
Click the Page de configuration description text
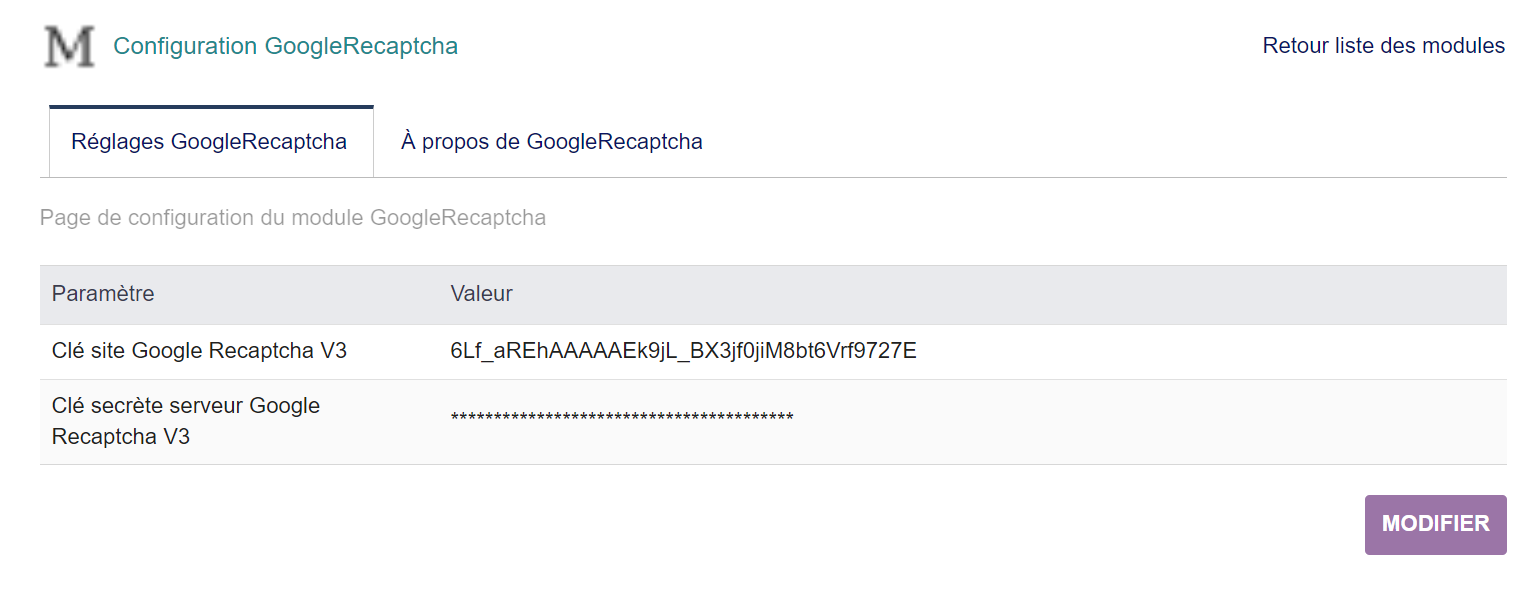[293, 217]
